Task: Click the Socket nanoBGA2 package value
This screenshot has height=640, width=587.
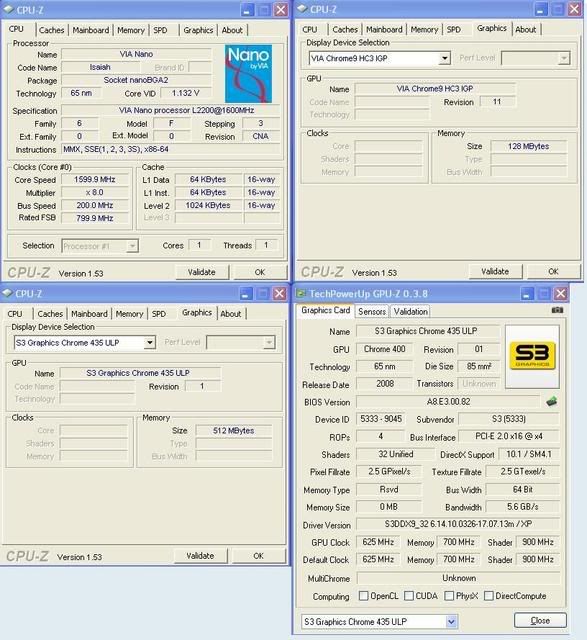Action: click(136, 80)
